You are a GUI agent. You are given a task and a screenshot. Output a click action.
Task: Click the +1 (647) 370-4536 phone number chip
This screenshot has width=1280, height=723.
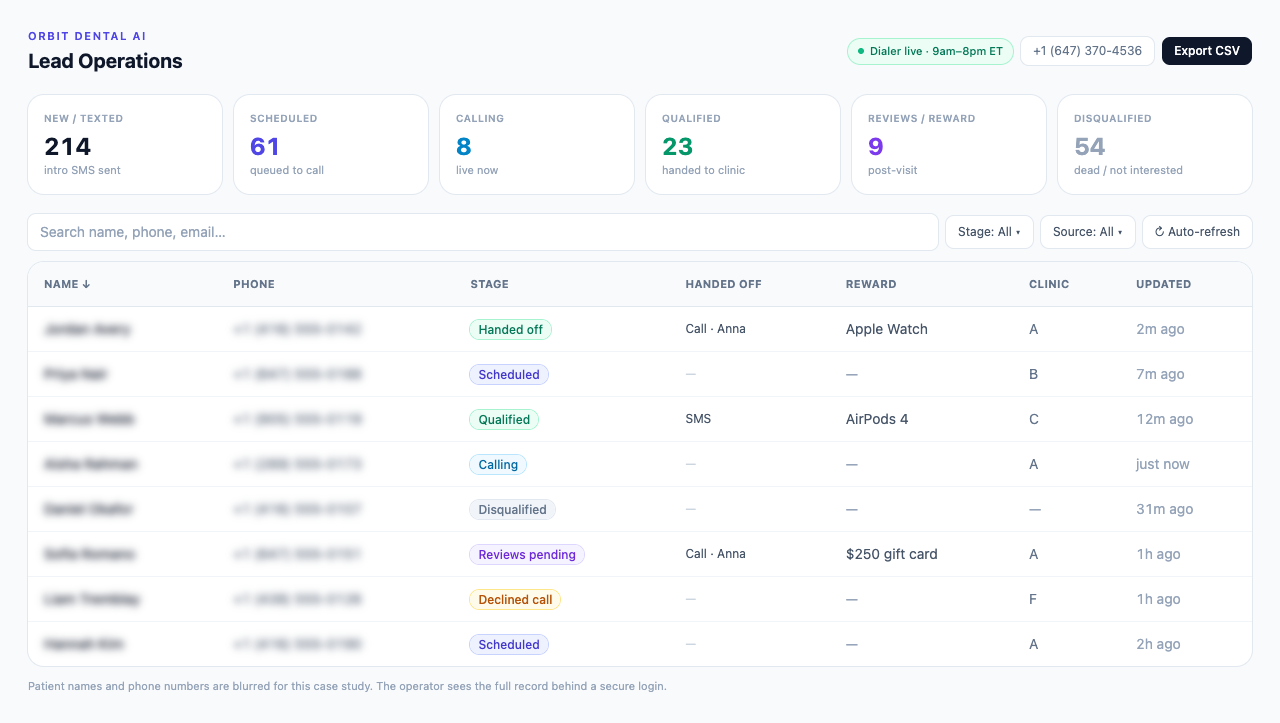tap(1087, 51)
